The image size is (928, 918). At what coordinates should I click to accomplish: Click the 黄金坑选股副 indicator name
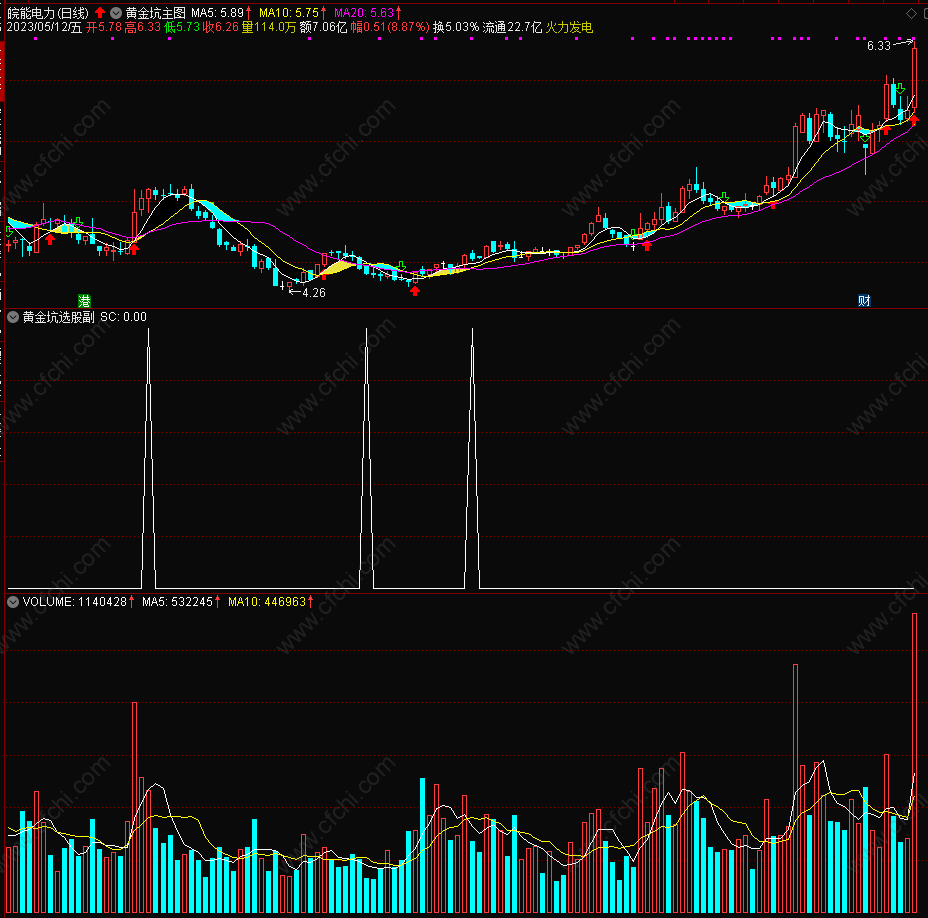(59, 317)
